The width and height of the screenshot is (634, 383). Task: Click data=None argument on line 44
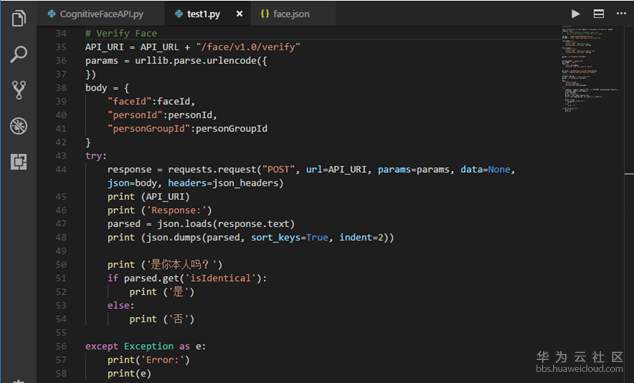(485, 169)
